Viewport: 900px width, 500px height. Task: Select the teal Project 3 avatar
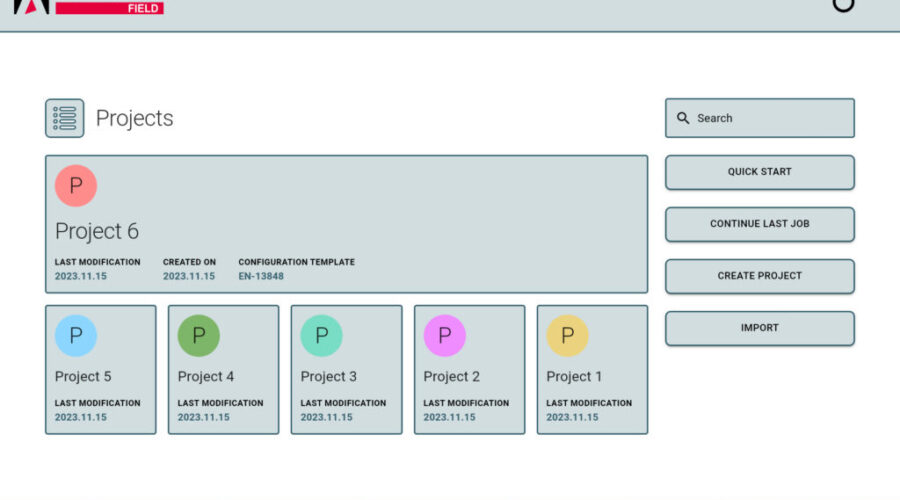[x=322, y=336]
